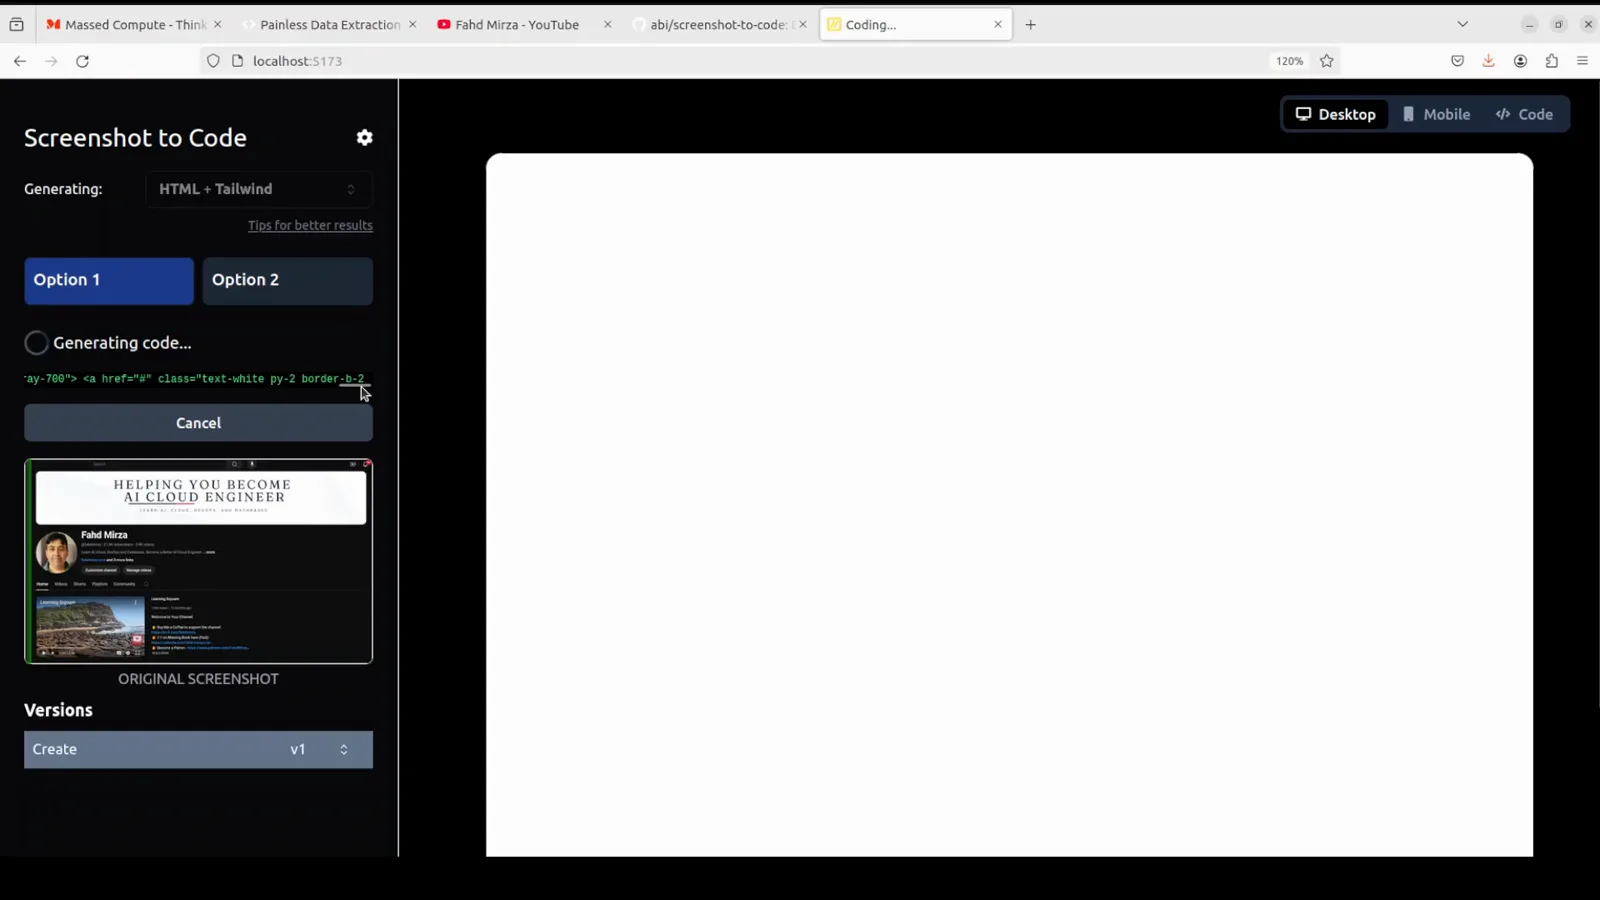Reload the page with the refresh icon
Viewport: 1600px width, 900px height.
tap(83, 61)
